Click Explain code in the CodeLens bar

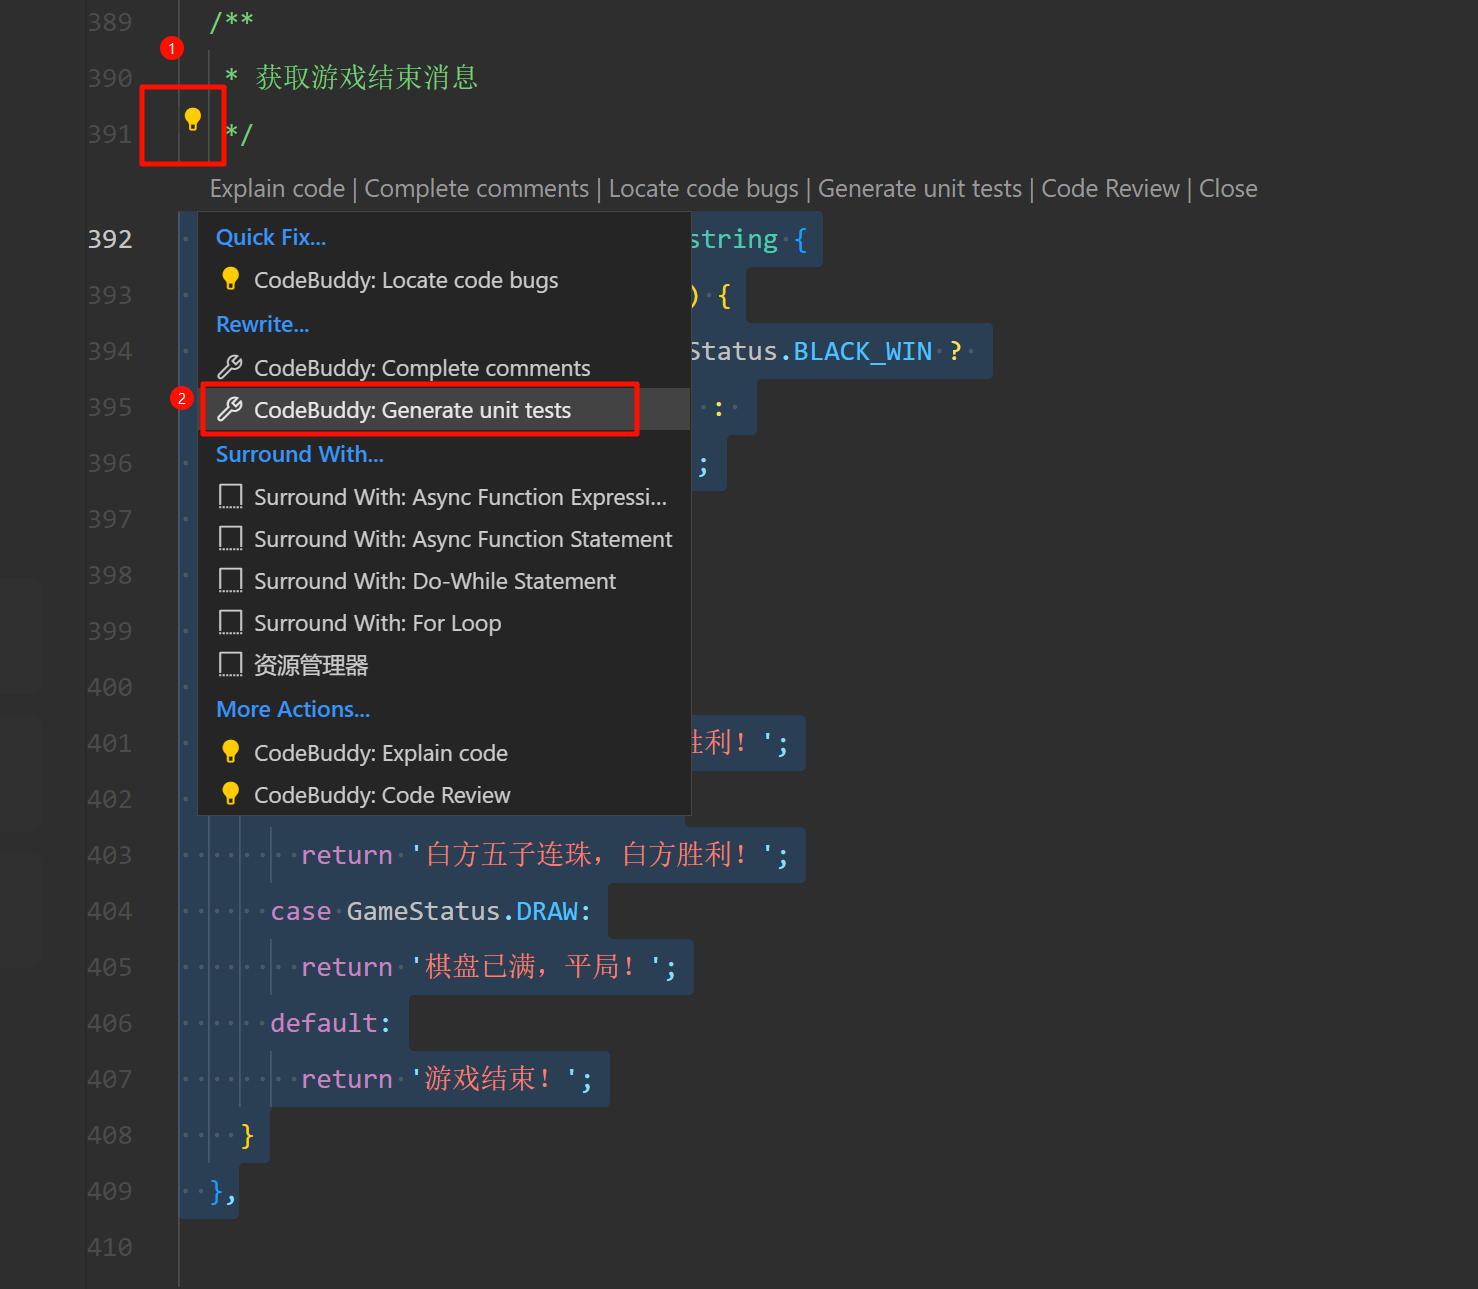point(277,189)
